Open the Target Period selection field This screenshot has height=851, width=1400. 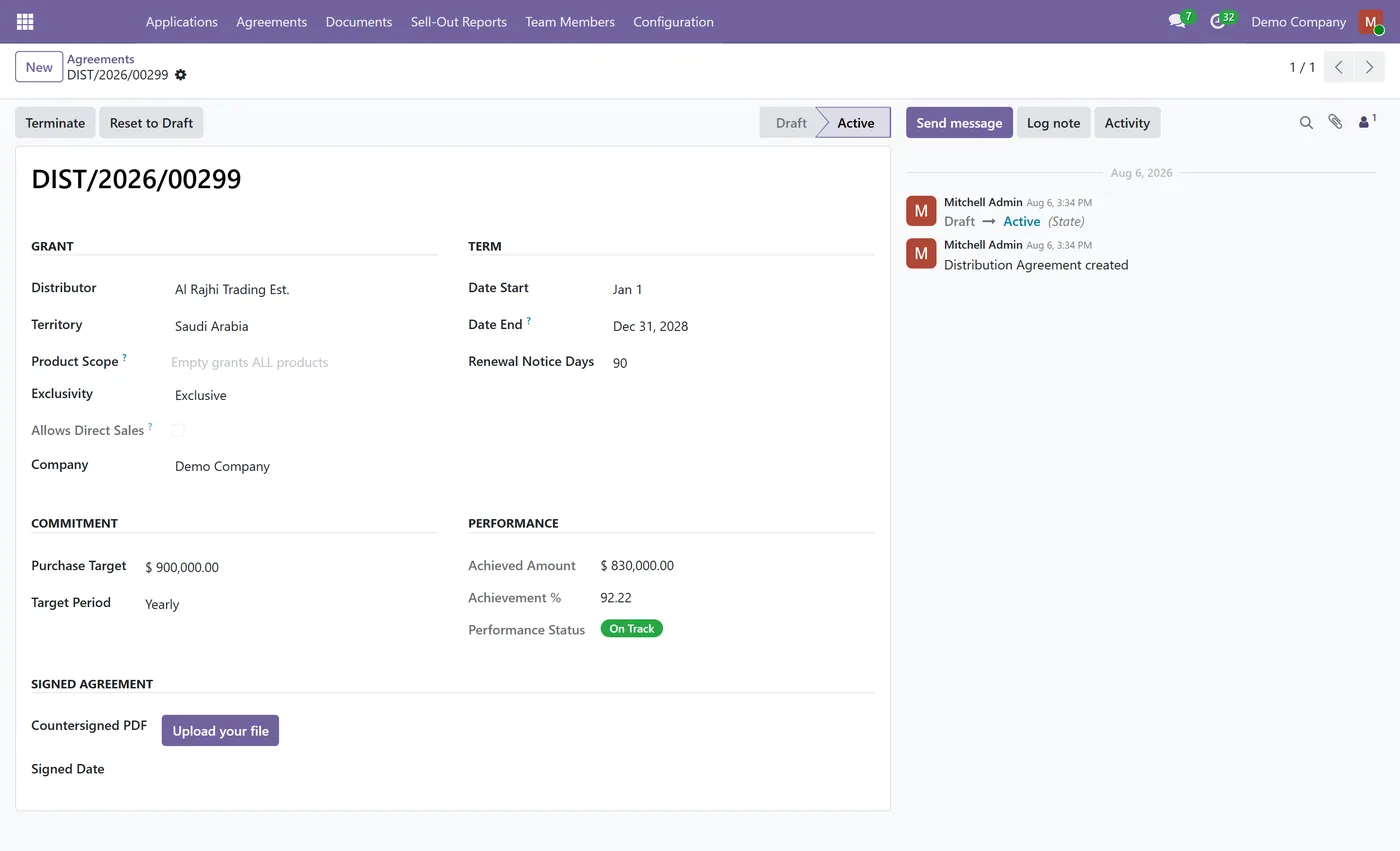(289, 604)
